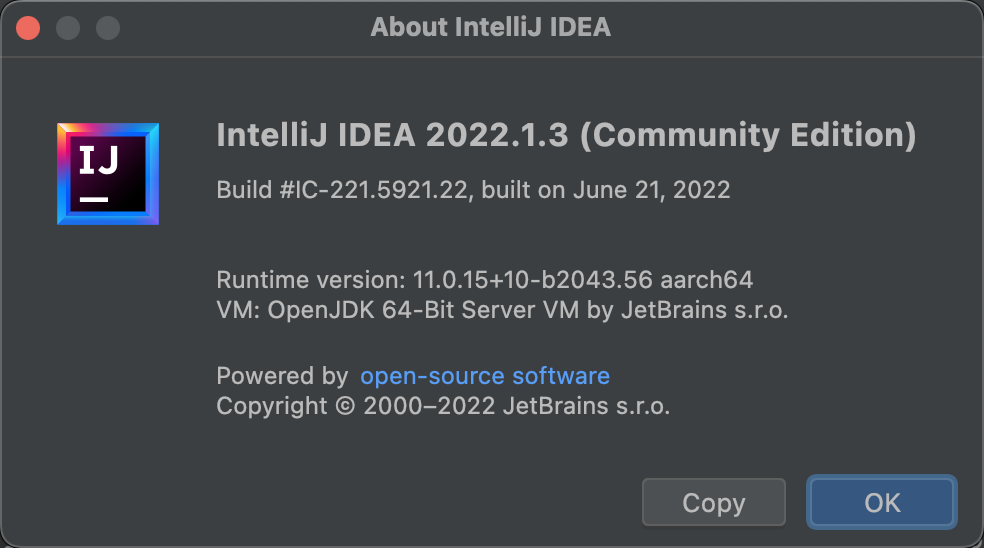Click the VM: OpenJDK 64-Bit Server line
Viewport: 984px width, 548px height.
502,310
